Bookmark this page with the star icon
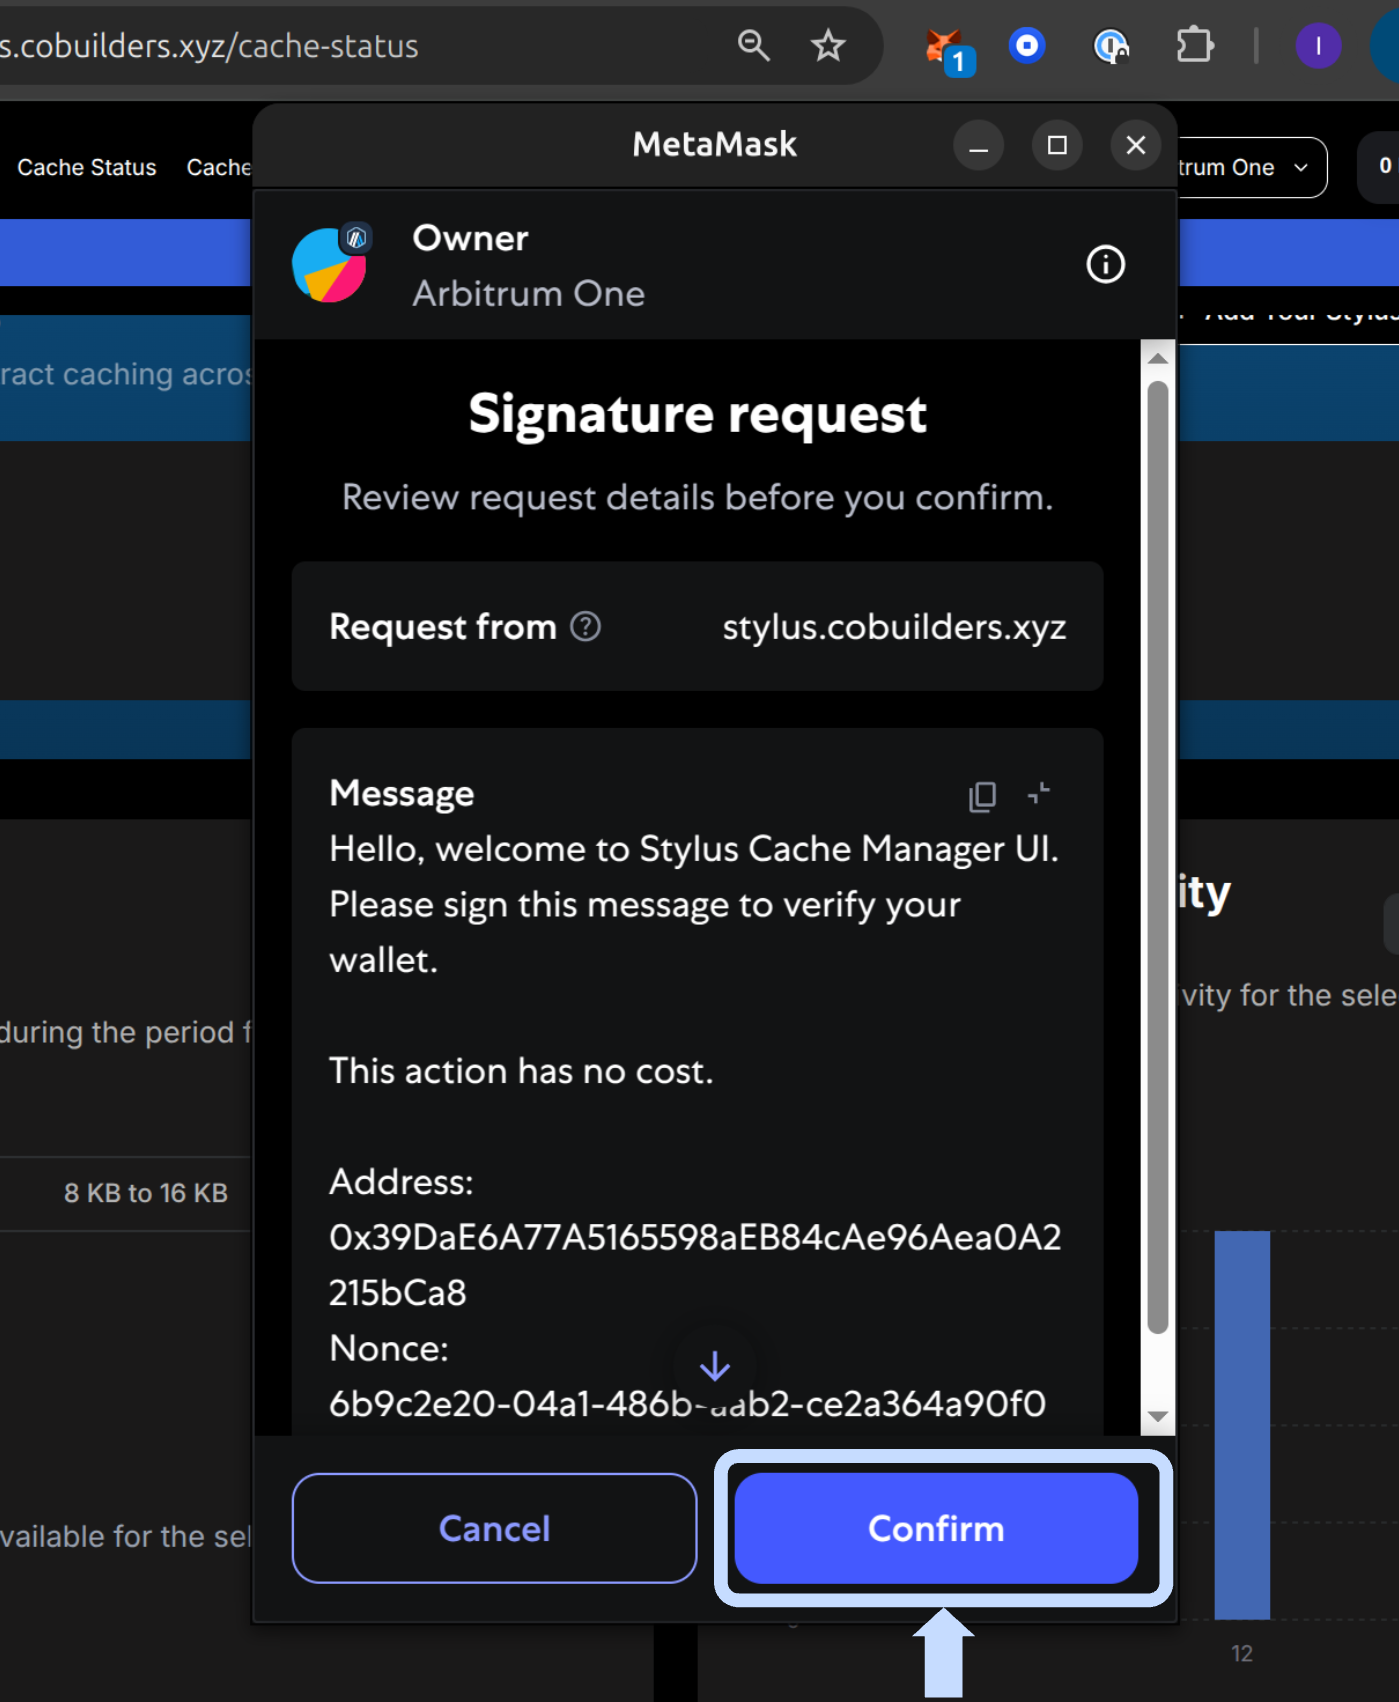 coord(828,45)
